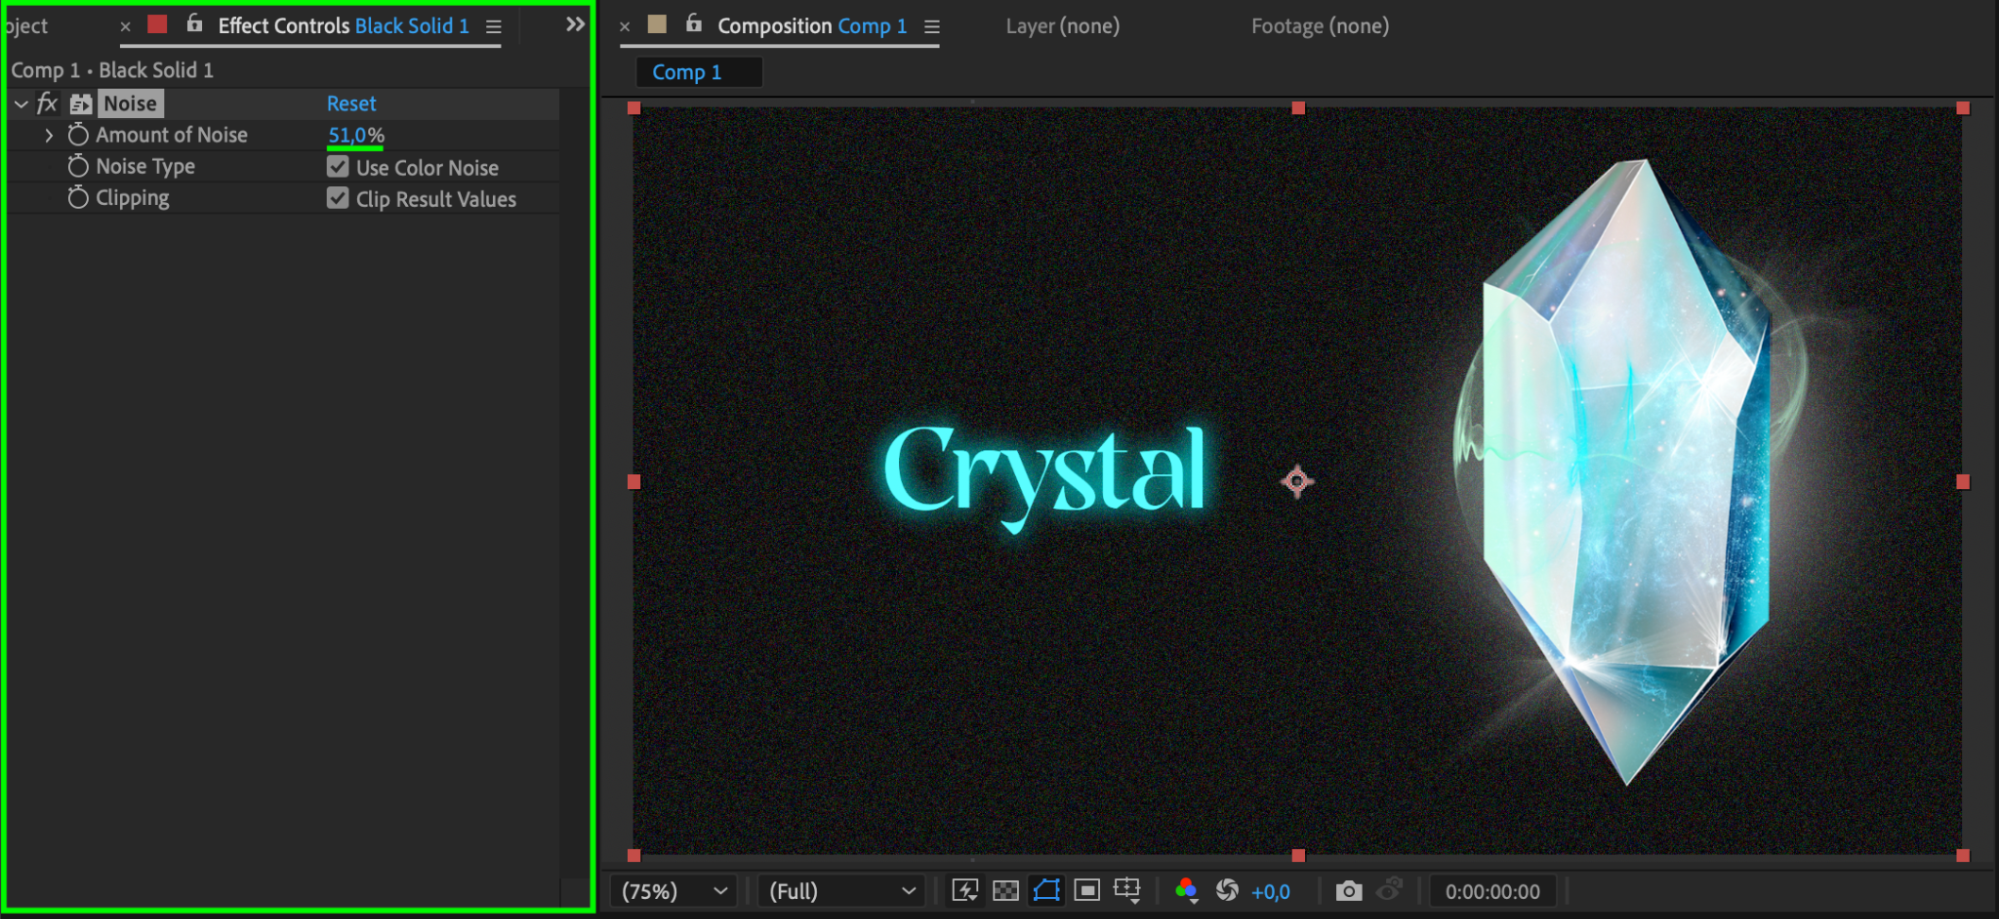This screenshot has height=920, width=1999.
Task: Click the Amount of Noise stopwatch
Action: point(78,134)
